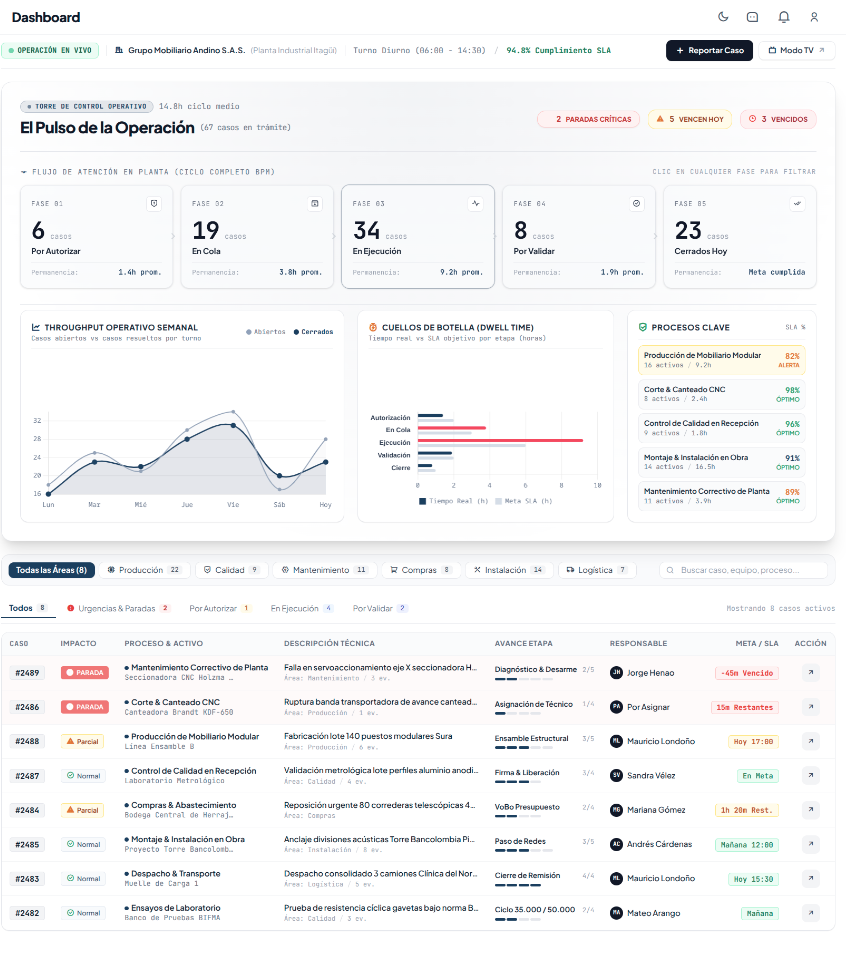846x967 pixels.
Task: Filter by Fase 02 En Cola card
Action: point(257,237)
